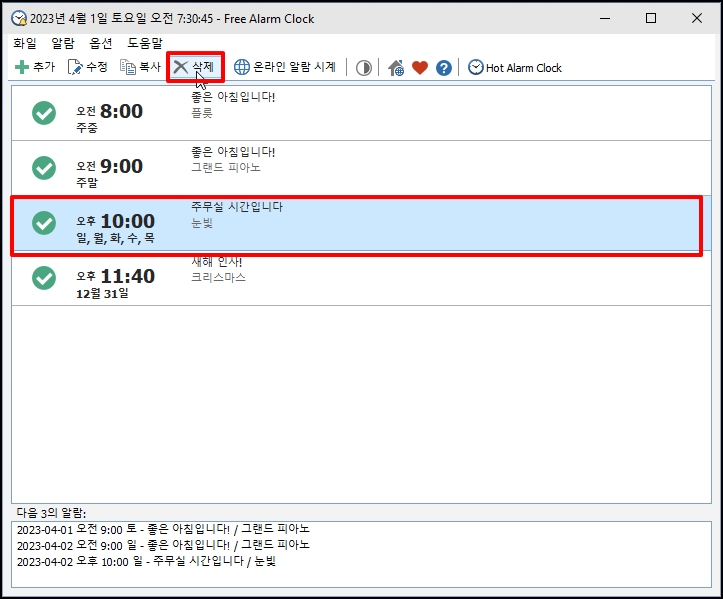
Task: Click the 2023-04-02 오전 9:00 upcoming alarm entry
Action: (x=163, y=545)
